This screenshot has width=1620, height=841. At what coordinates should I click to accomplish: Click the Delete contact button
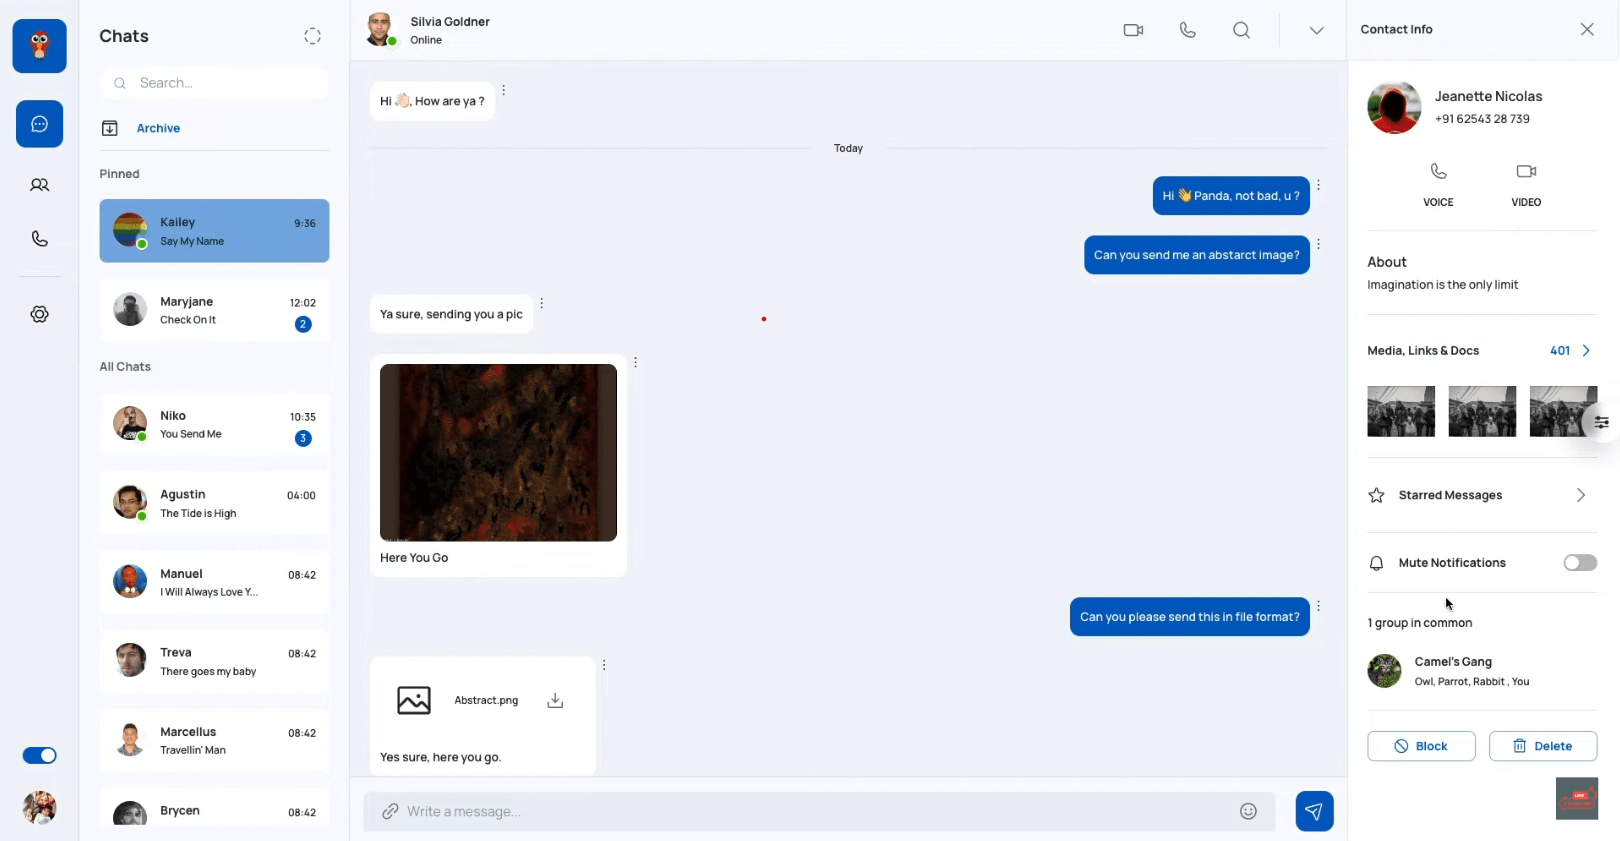[x=1542, y=746]
